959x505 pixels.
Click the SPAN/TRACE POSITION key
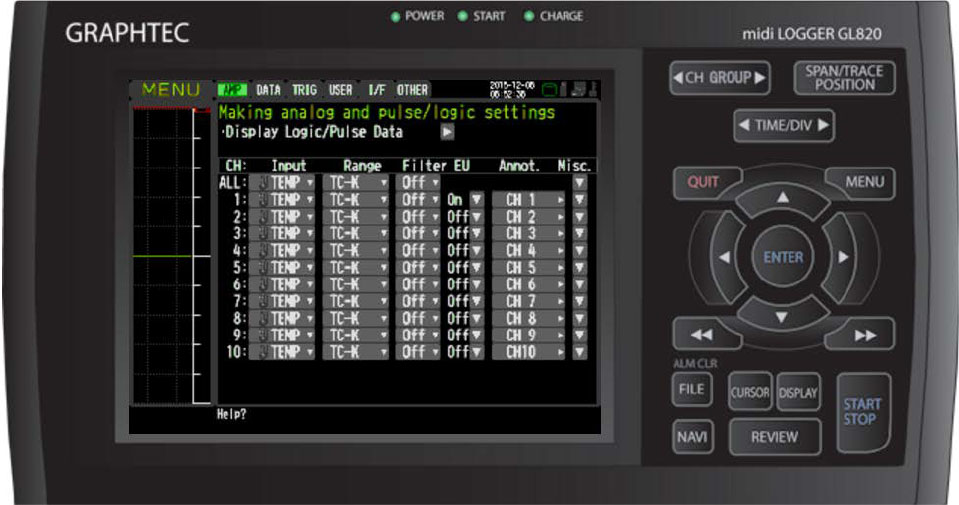point(844,78)
